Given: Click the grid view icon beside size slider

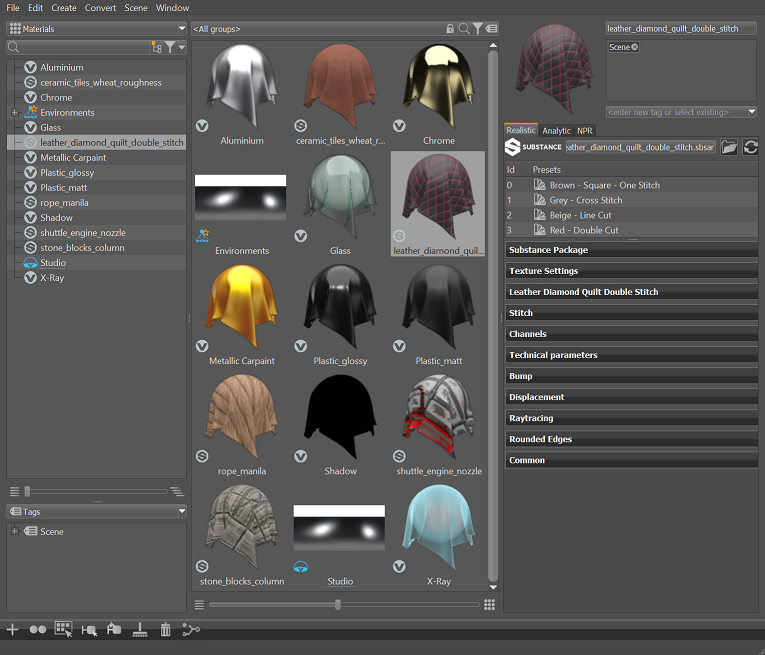Looking at the screenshot, I should [489, 604].
